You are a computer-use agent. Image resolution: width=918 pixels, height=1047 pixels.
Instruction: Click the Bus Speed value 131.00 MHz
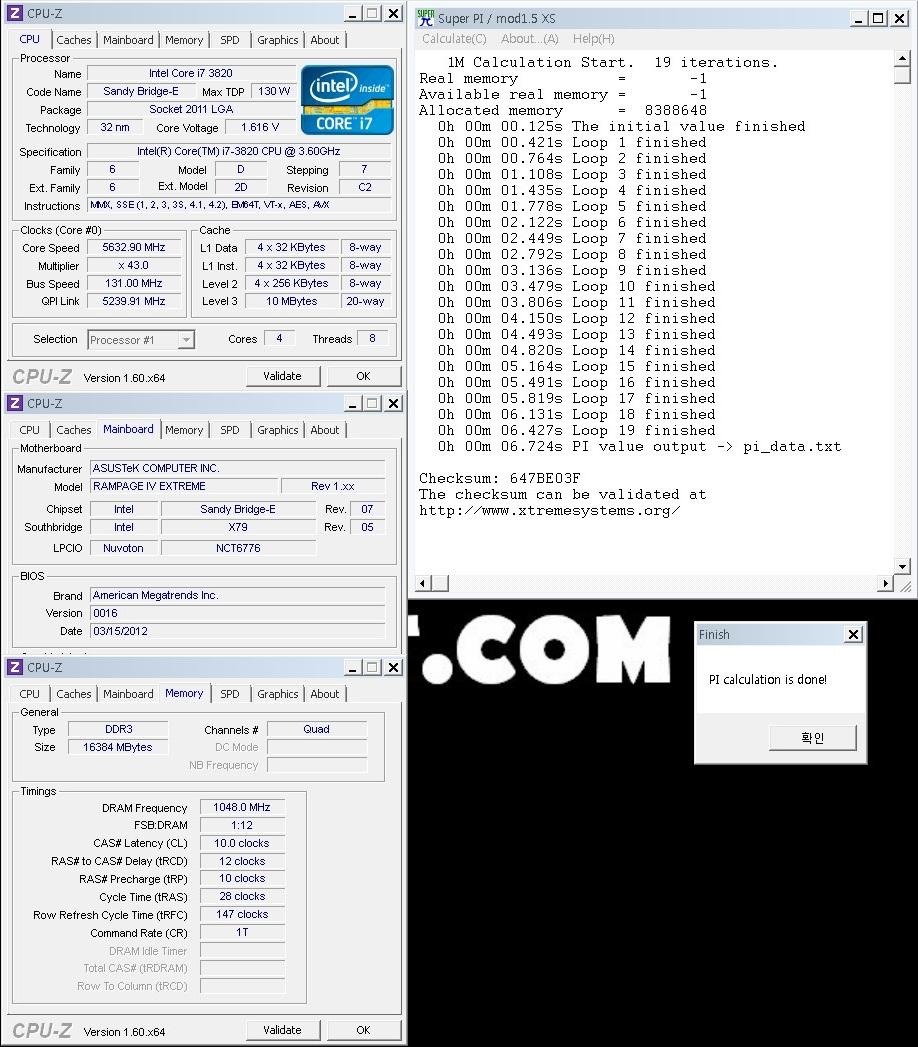coord(134,284)
